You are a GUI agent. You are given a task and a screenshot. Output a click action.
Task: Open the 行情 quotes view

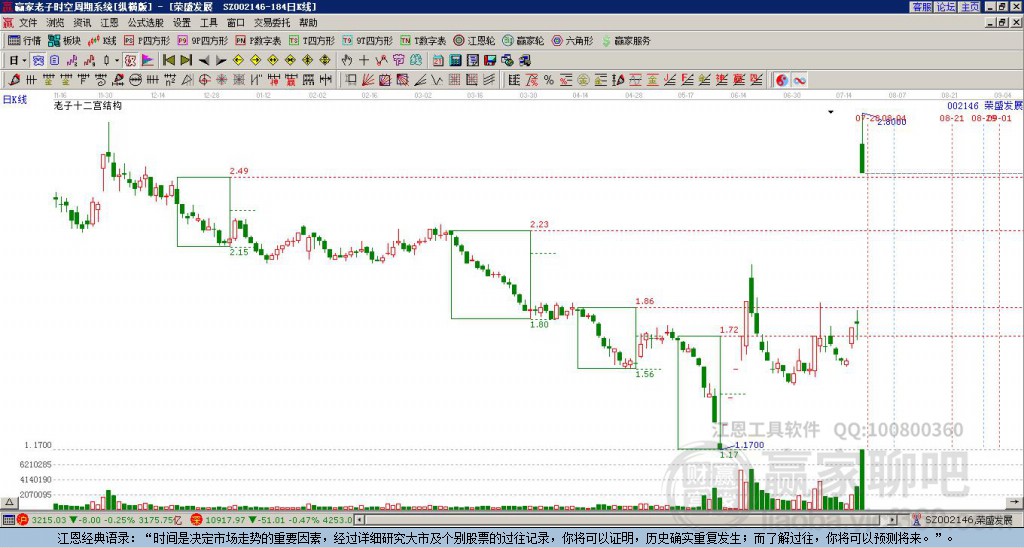24,40
